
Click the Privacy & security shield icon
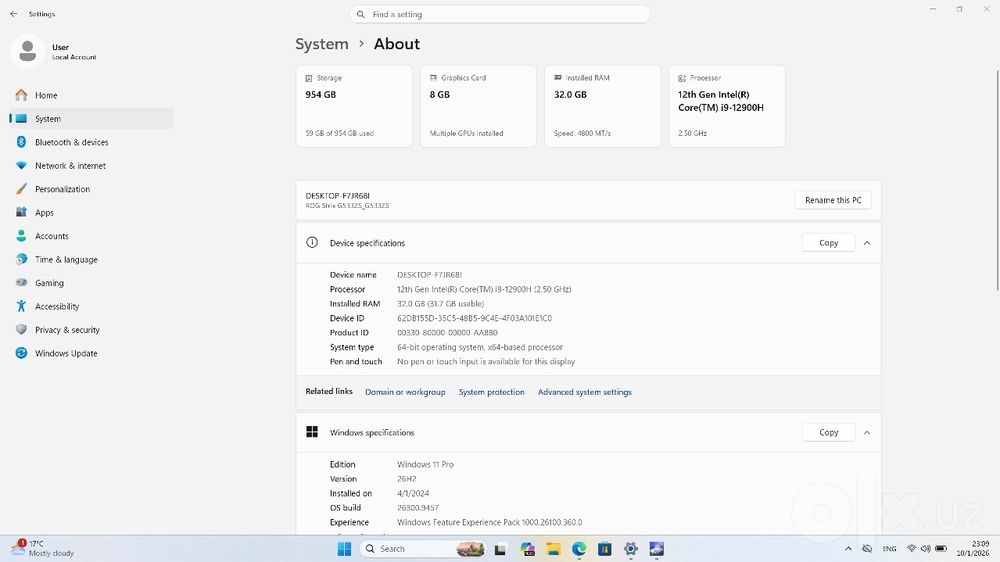tap(21, 330)
